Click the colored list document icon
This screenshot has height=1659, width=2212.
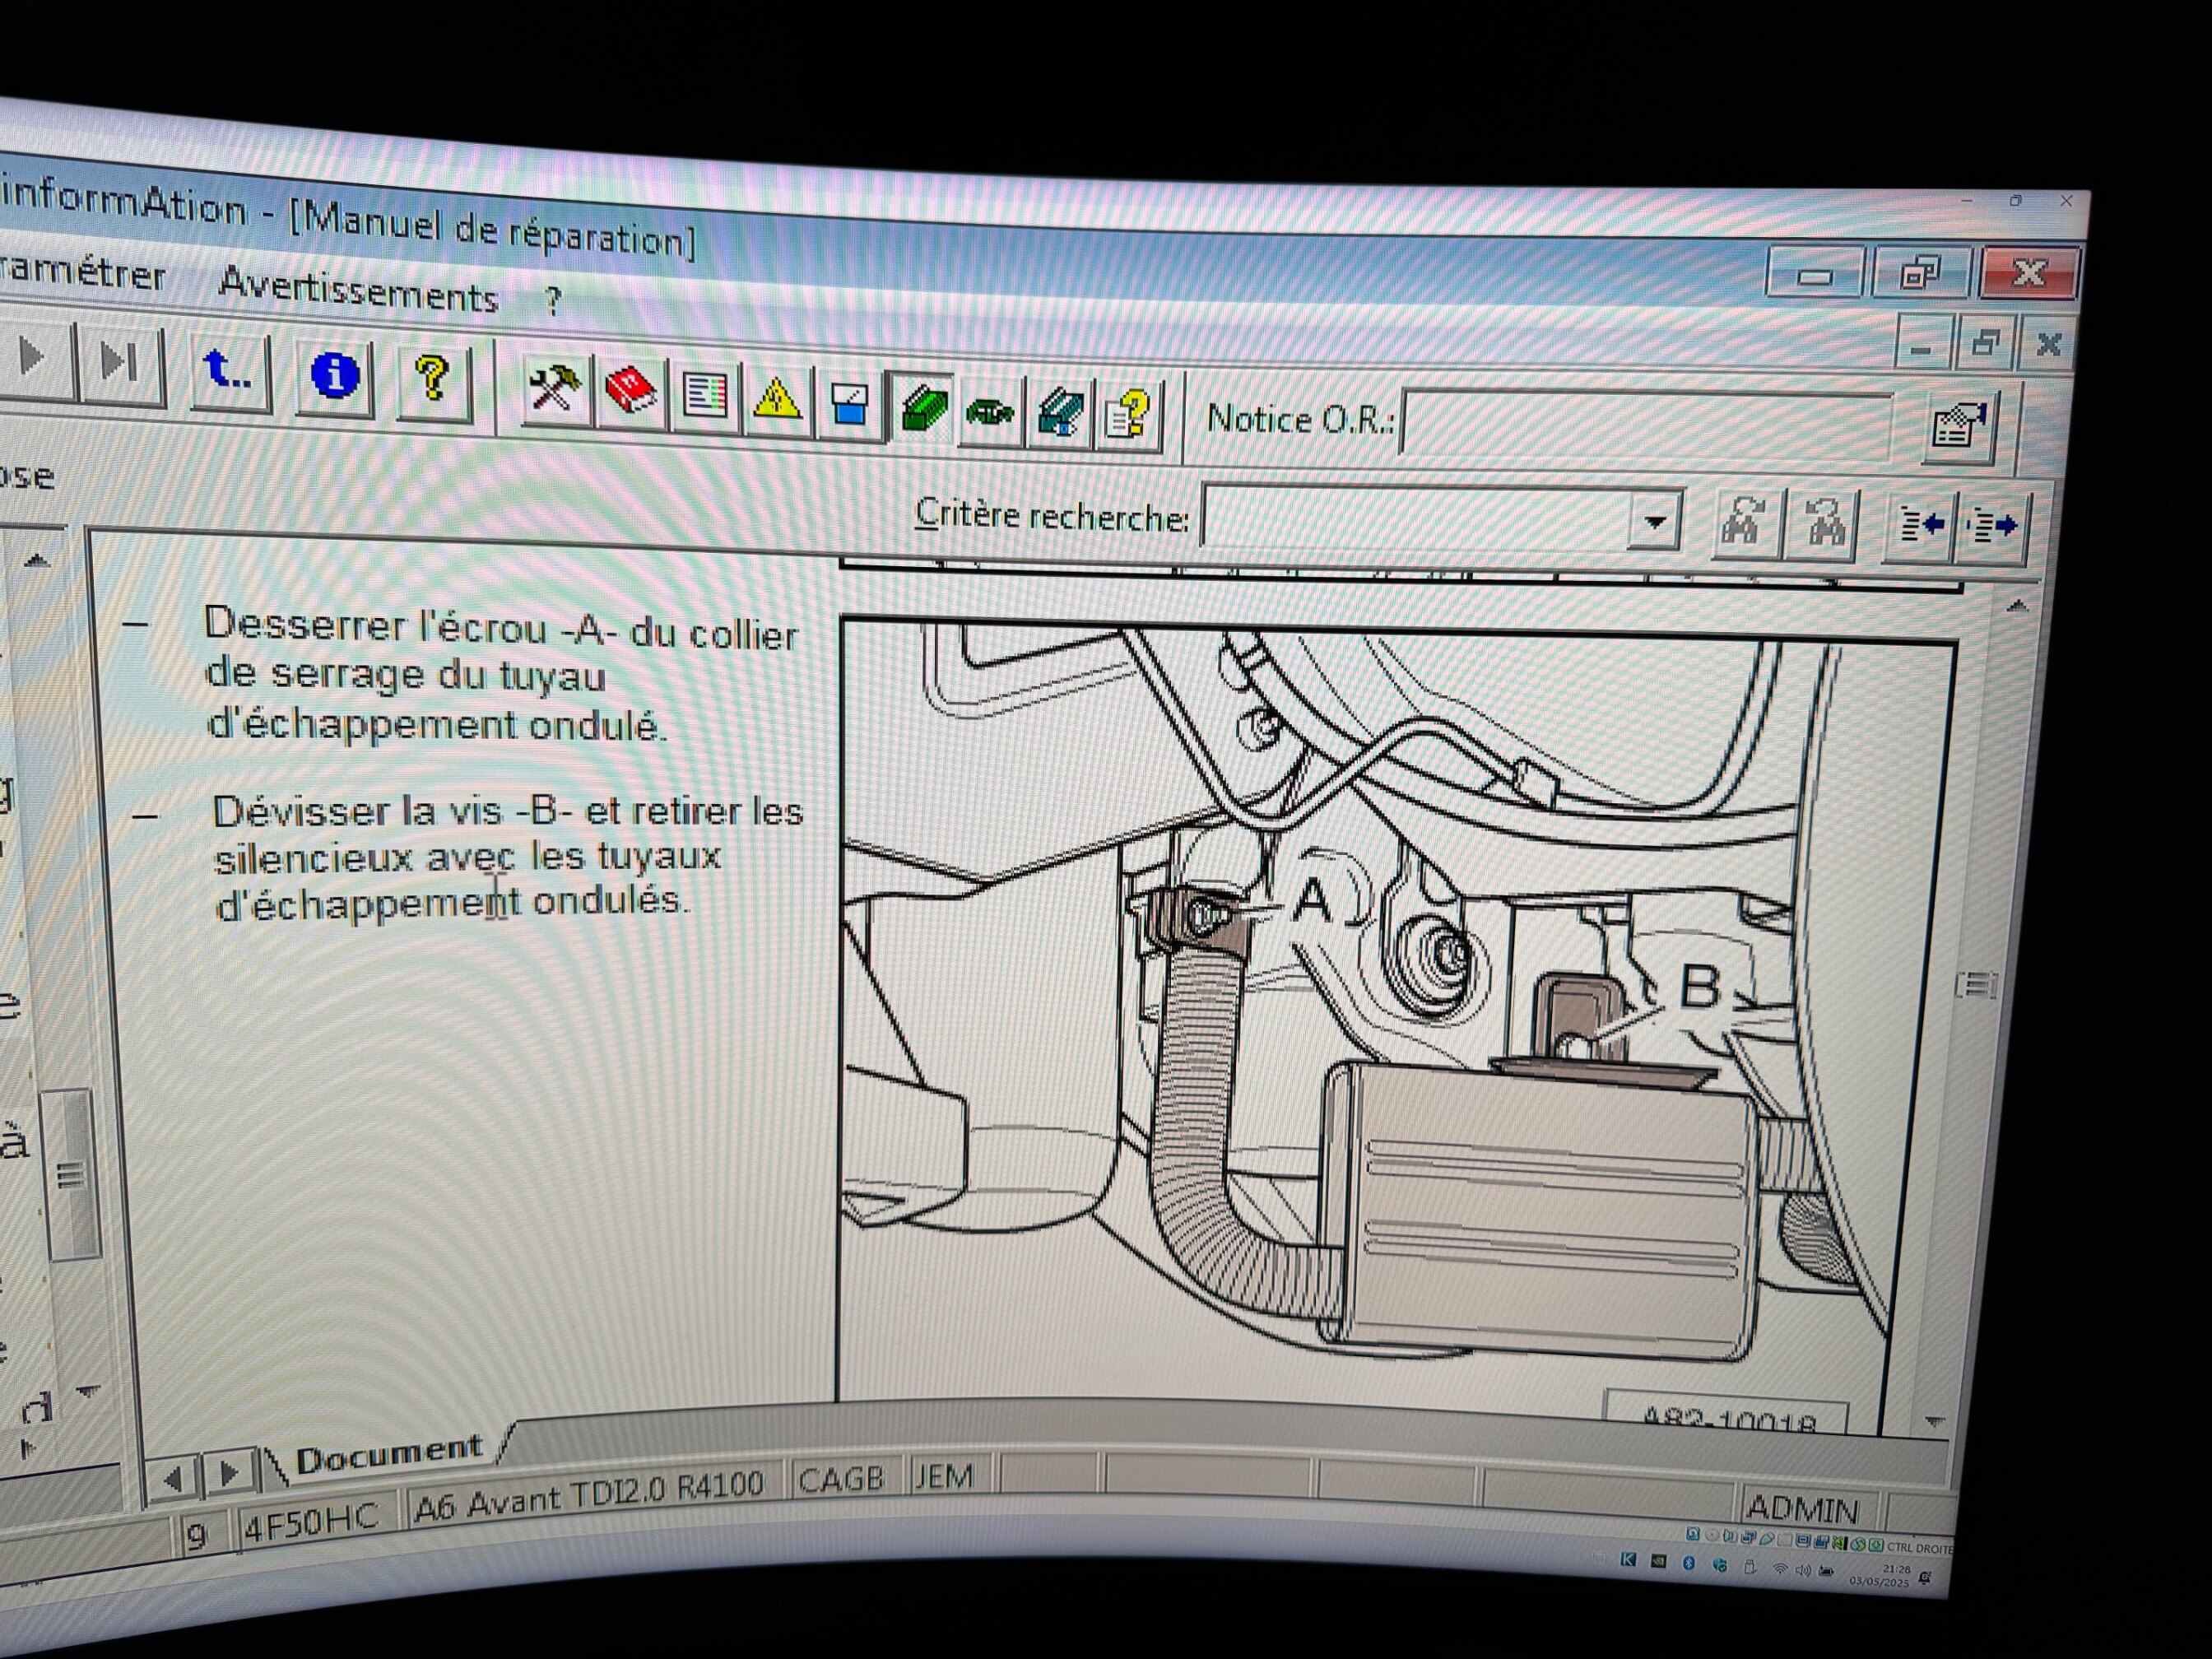(705, 397)
